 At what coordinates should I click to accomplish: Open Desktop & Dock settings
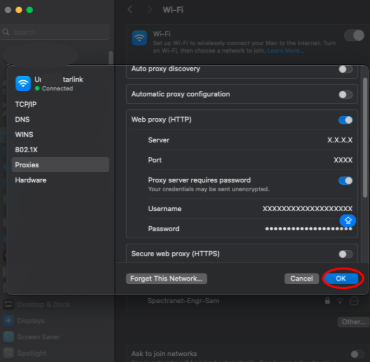click(43, 305)
